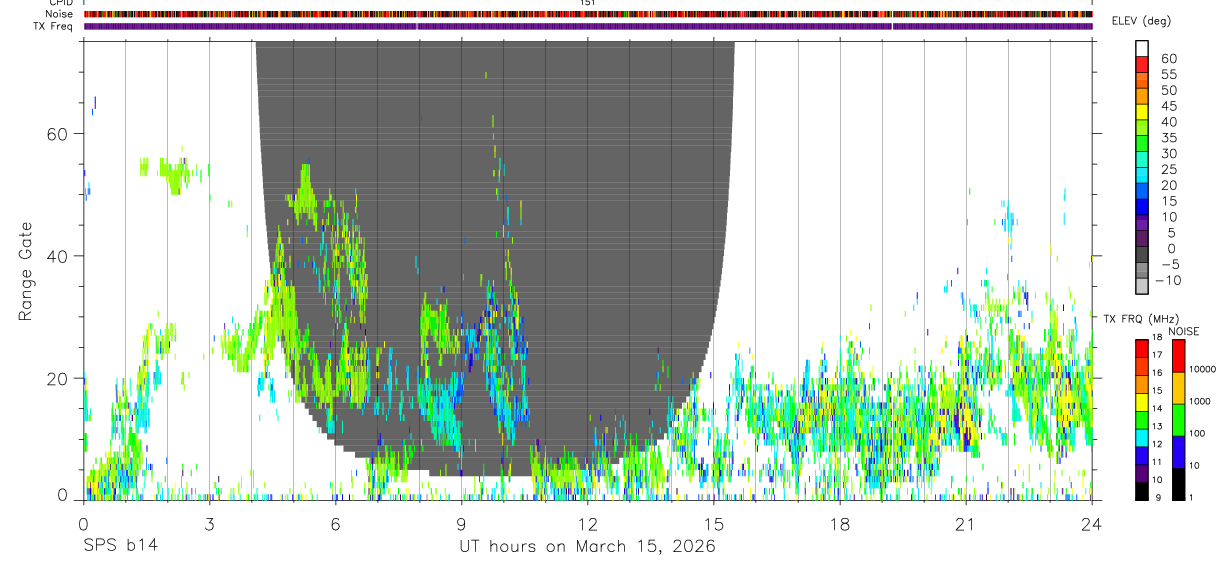Click the 'Noise' row label at top left
The width and height of the screenshot is (1228, 567).
pyautogui.click(x=59, y=14)
